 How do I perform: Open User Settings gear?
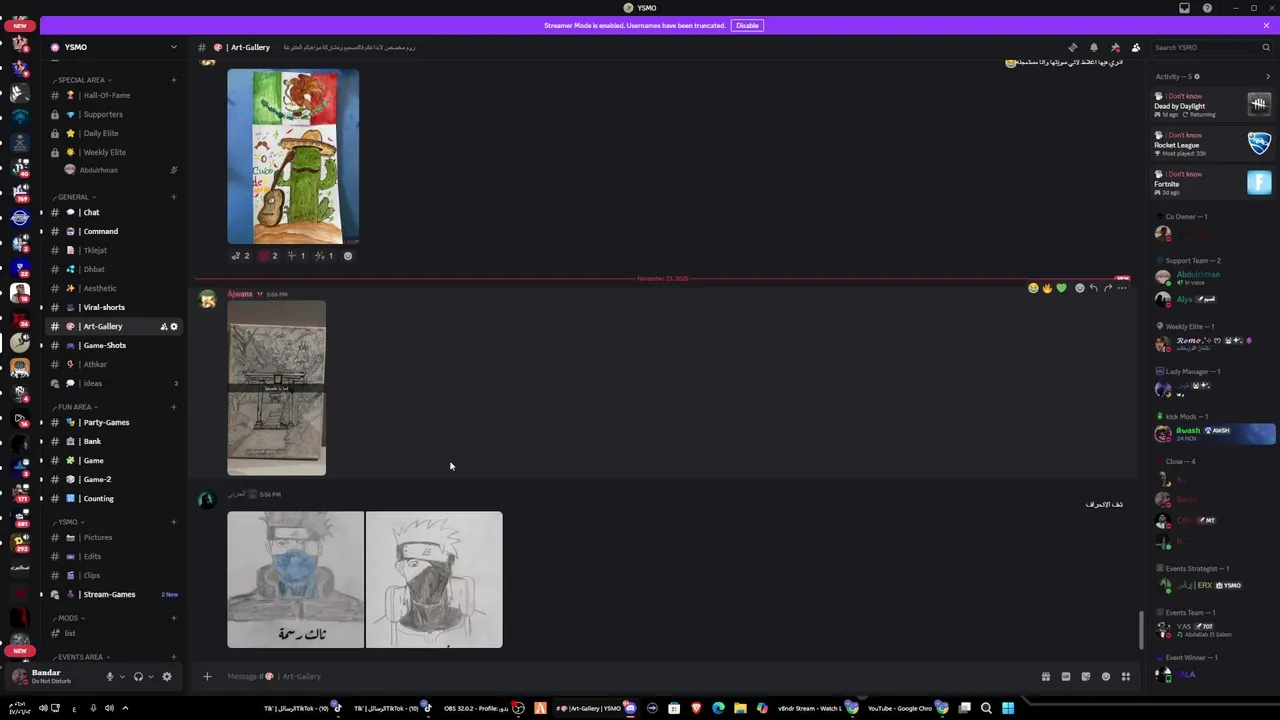(167, 677)
